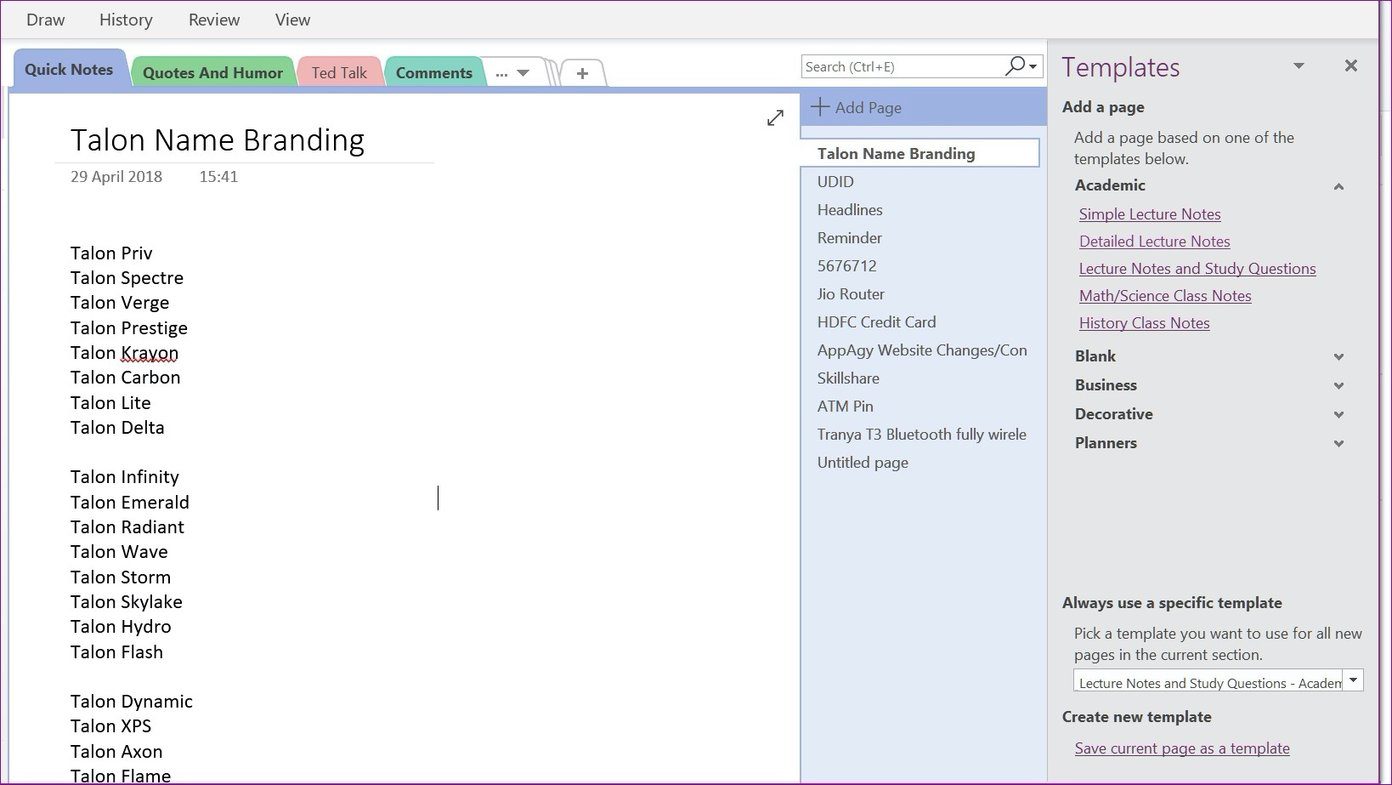Switch to the Comments section
Screen dimensions: 1392x785
434,73
